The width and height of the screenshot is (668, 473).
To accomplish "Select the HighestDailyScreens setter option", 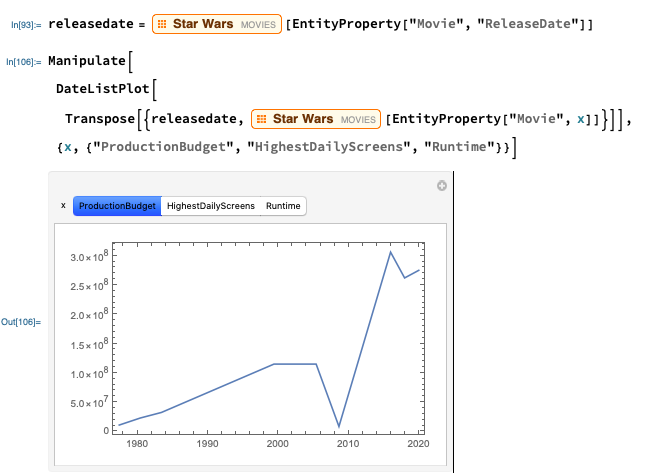I will [x=211, y=206].
